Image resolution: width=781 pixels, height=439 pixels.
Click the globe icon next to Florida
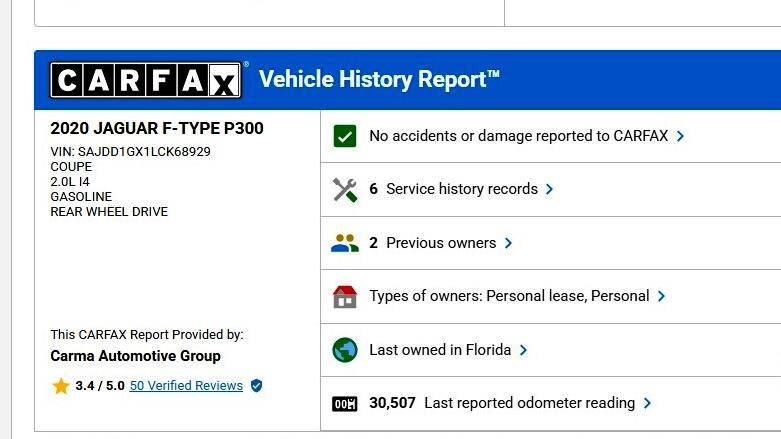click(x=345, y=350)
